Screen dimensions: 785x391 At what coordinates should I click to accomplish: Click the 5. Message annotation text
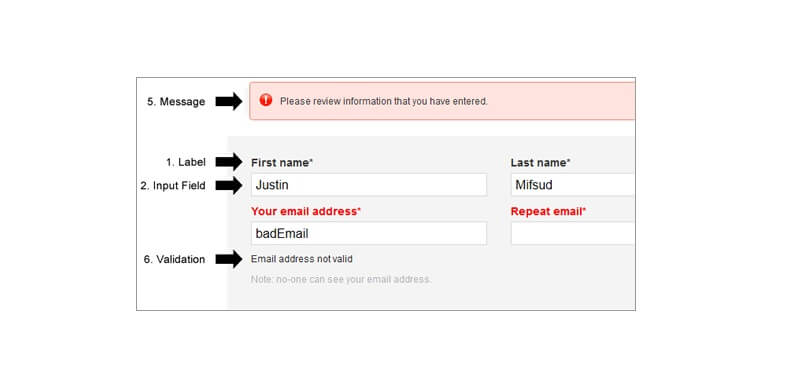176,102
